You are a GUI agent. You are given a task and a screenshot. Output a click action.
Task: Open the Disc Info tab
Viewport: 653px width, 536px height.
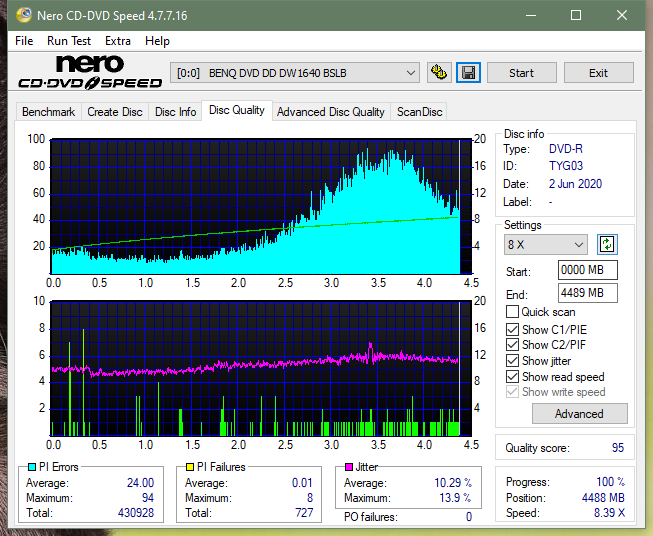pos(175,112)
